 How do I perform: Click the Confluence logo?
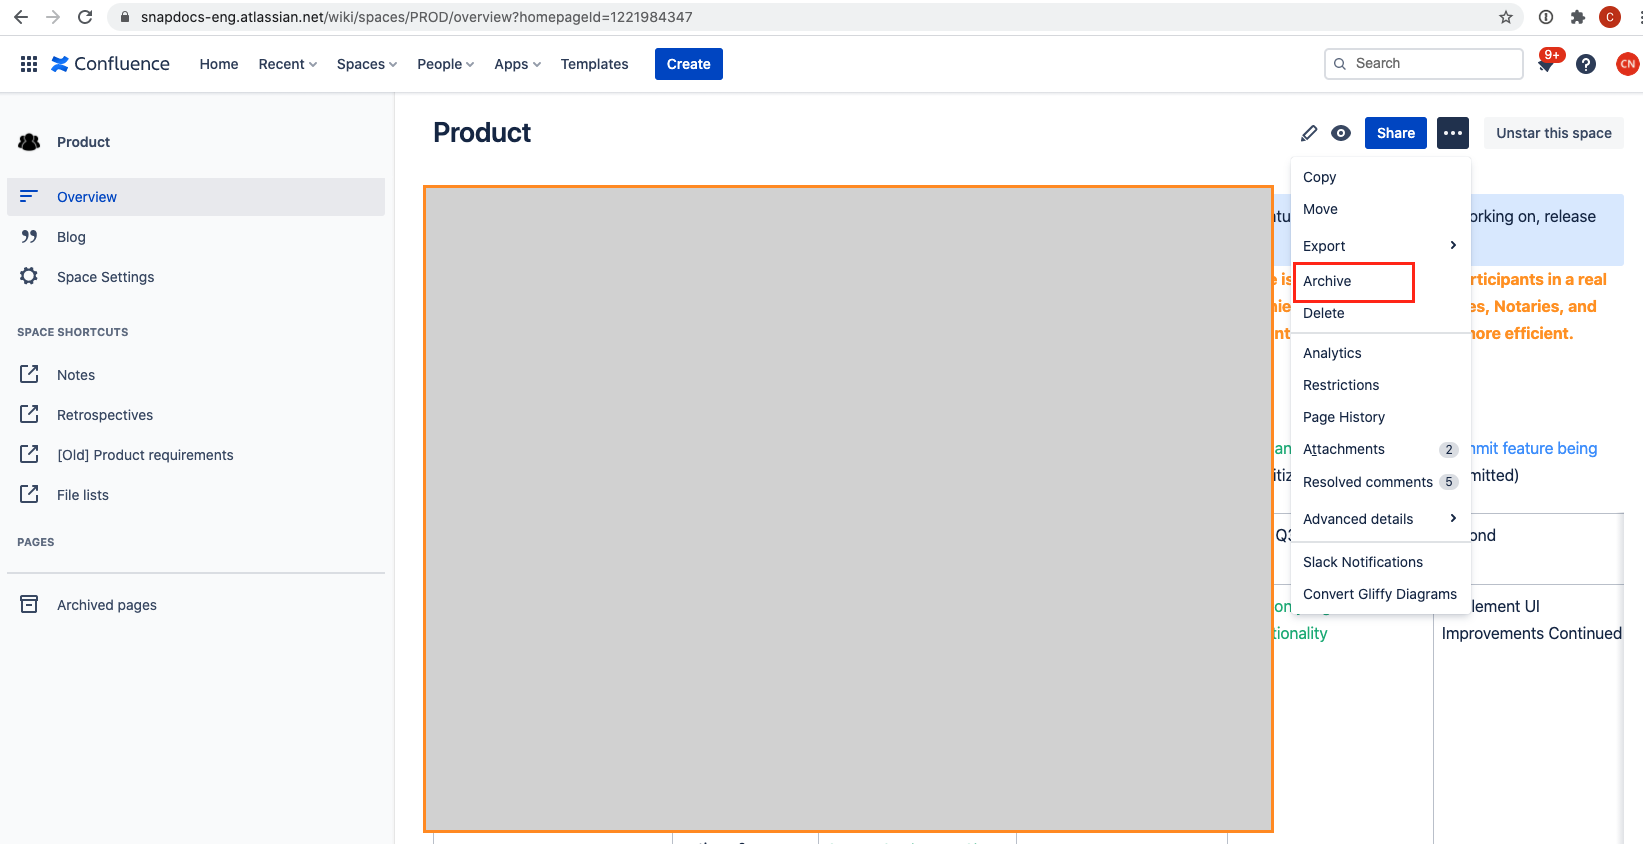click(110, 64)
